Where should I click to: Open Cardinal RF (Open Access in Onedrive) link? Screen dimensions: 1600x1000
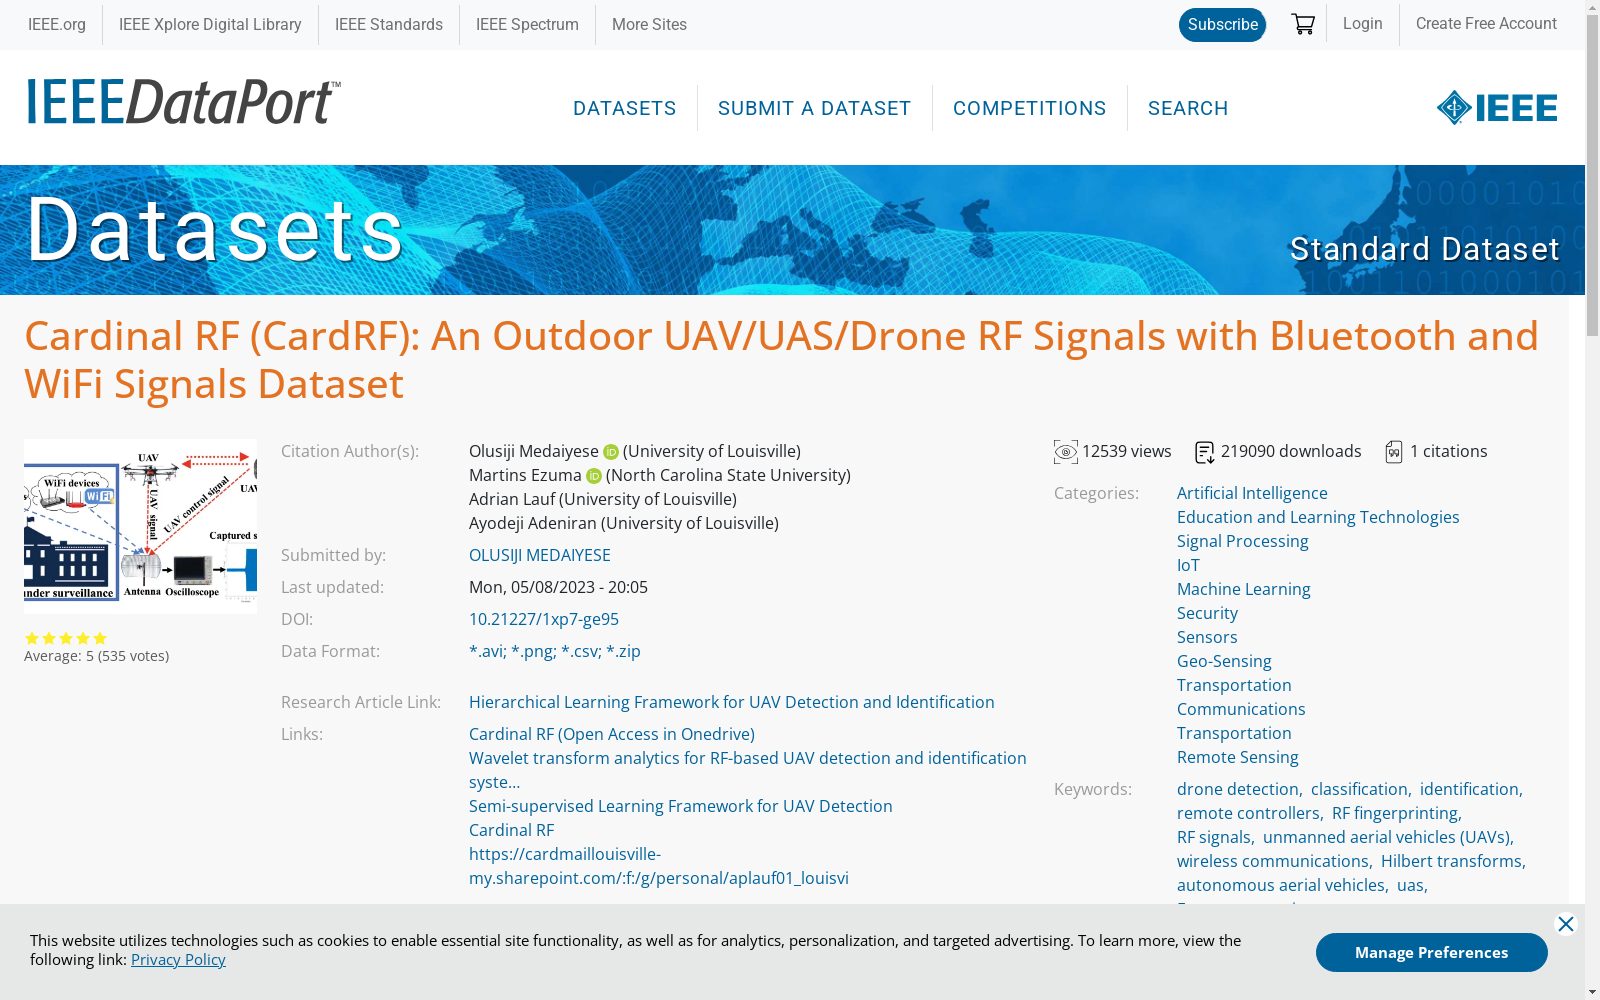tap(612, 734)
